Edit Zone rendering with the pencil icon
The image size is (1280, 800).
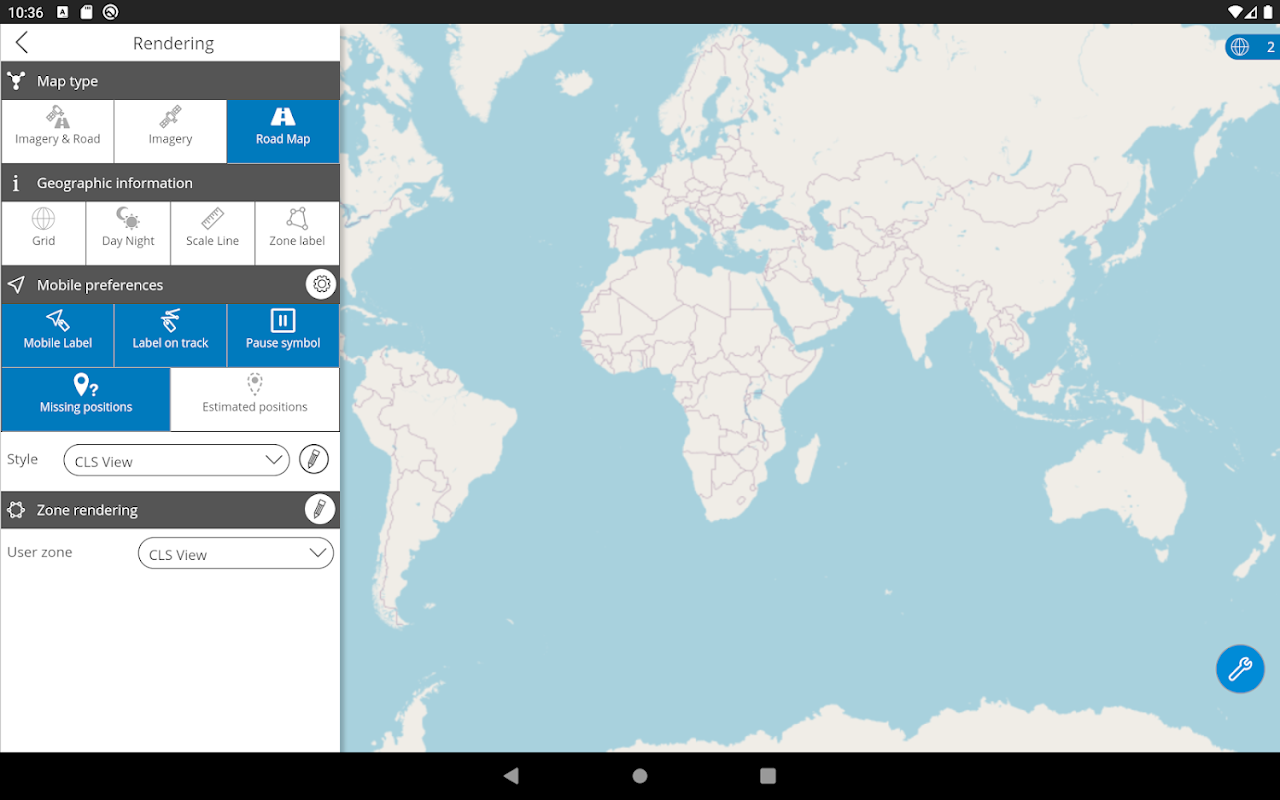pyautogui.click(x=319, y=509)
